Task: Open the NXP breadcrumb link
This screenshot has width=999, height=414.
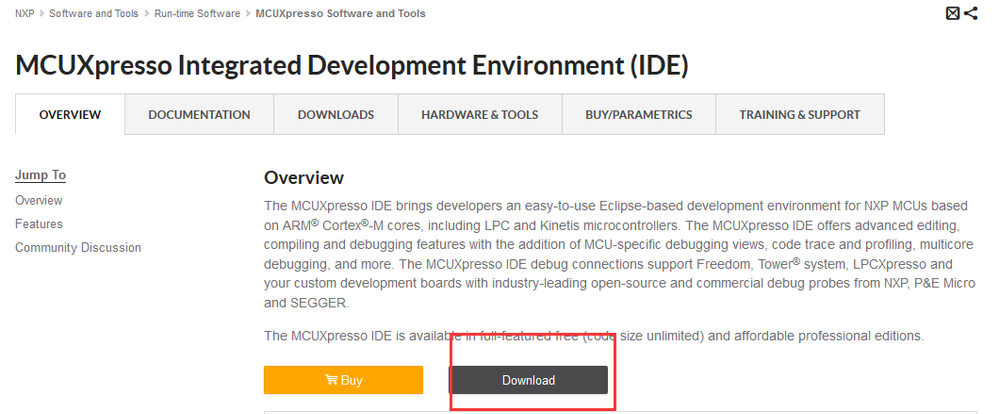Action: (25, 13)
